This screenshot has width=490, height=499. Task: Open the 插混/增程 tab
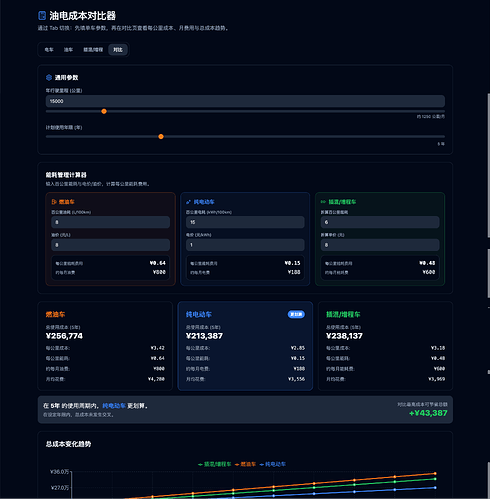(93, 50)
